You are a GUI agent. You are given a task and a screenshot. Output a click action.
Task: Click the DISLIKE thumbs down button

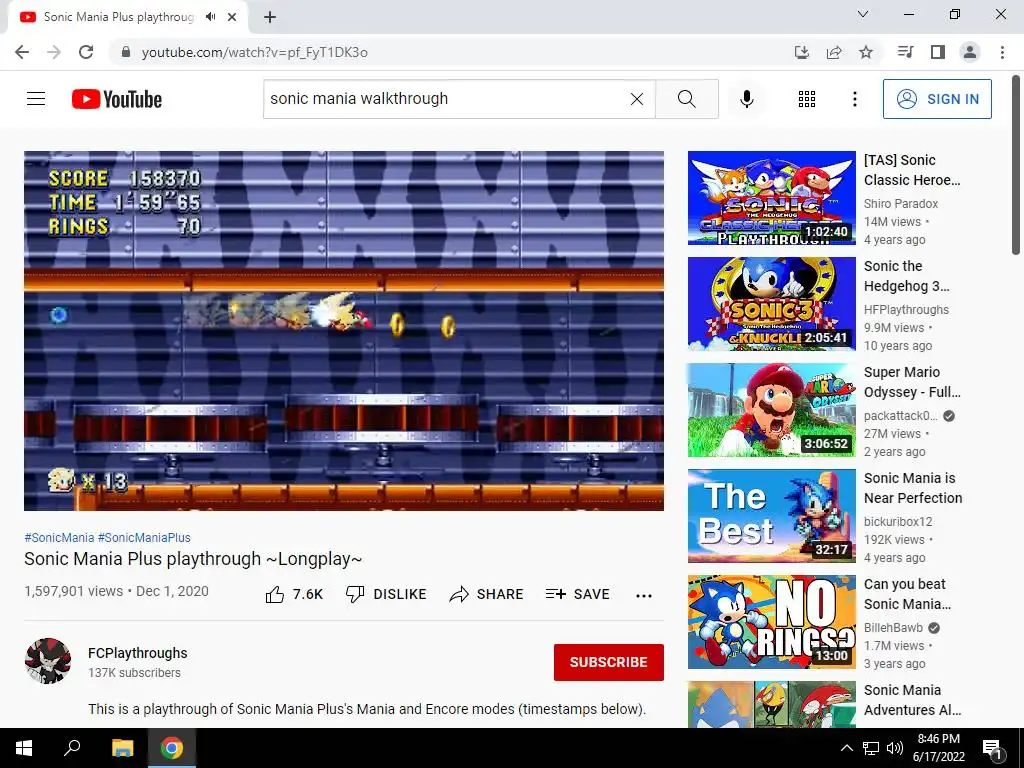tap(386, 594)
